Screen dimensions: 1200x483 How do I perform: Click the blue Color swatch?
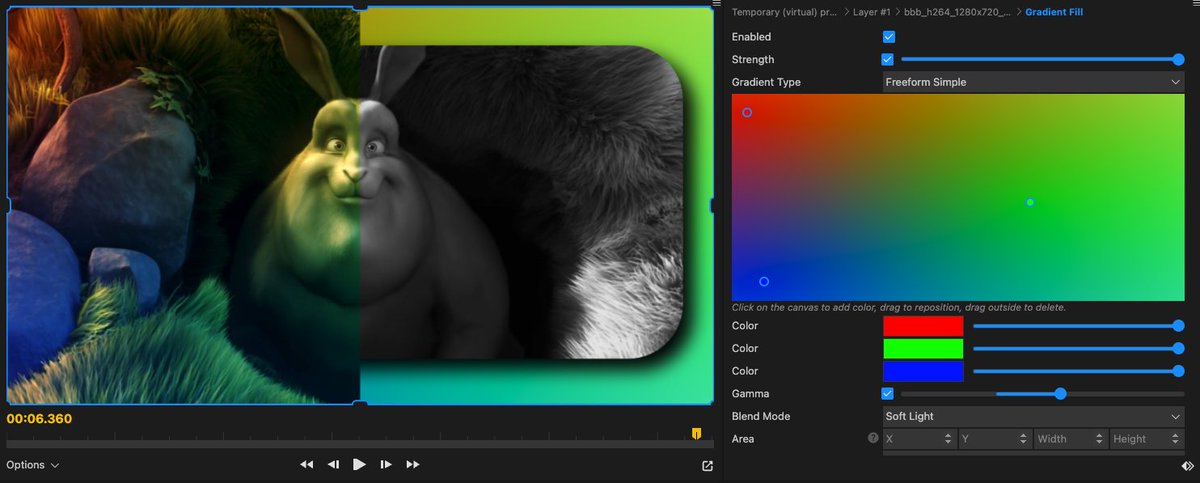coord(923,371)
